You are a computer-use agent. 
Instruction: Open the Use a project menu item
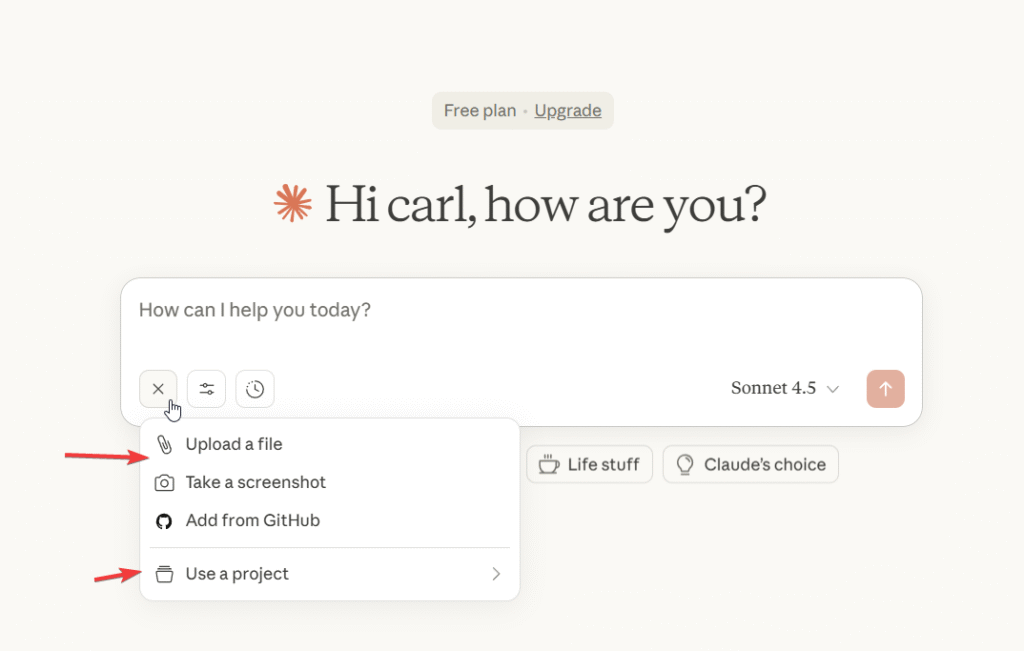click(x=237, y=574)
